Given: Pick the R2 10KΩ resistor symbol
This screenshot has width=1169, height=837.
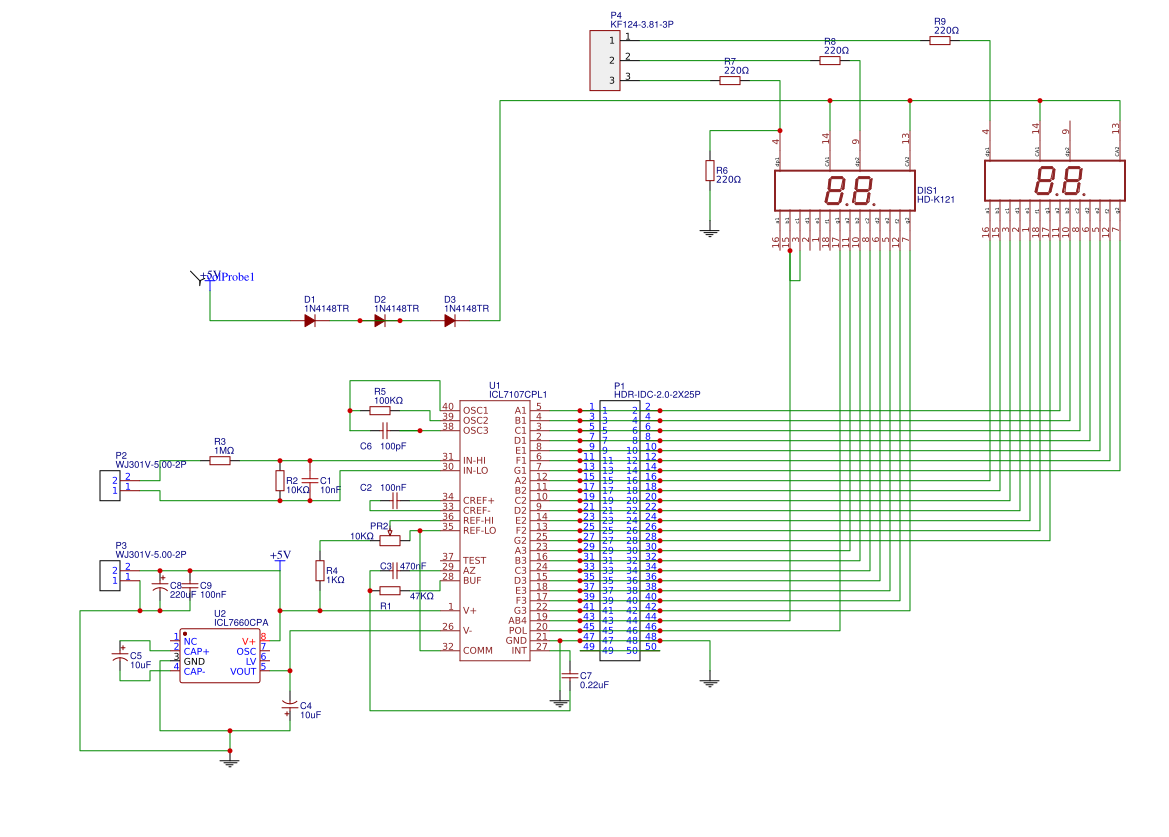Looking at the screenshot, I should [x=280, y=481].
